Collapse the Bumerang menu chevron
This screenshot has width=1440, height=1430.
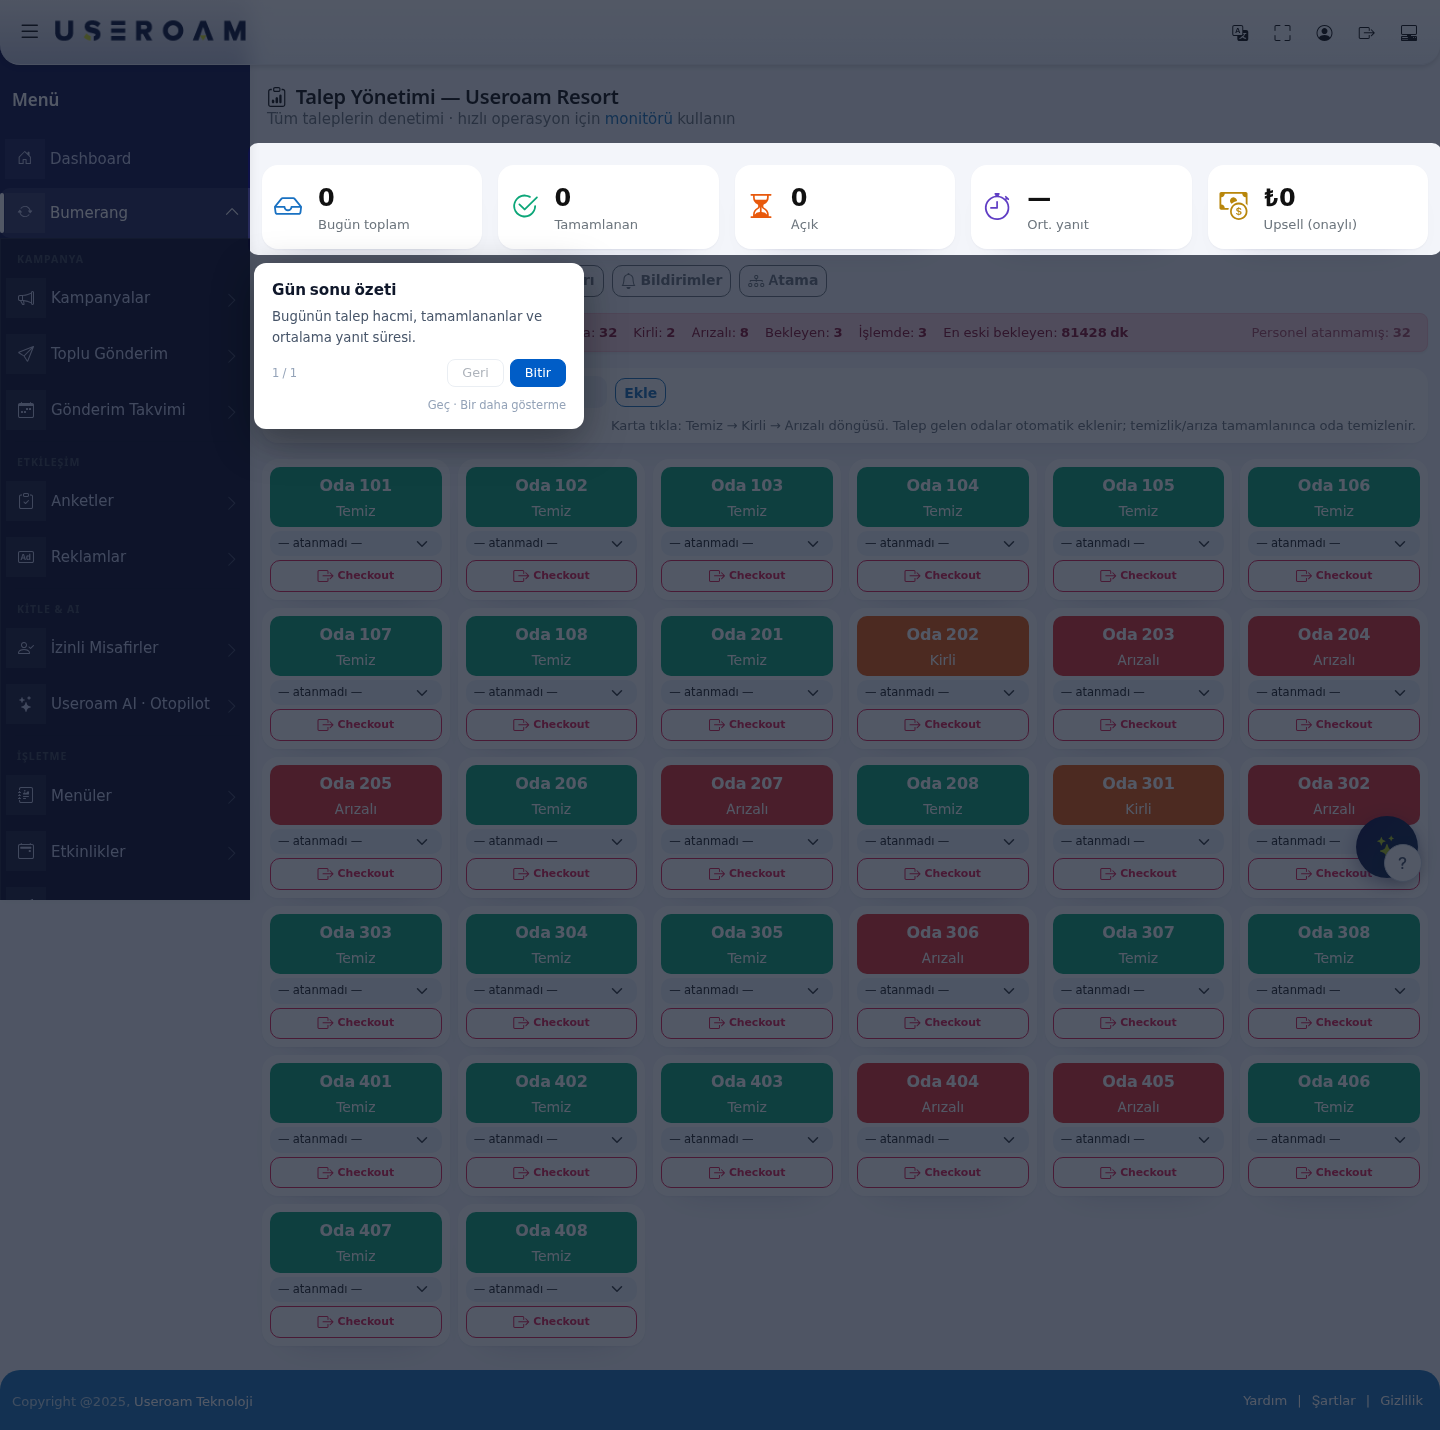click(232, 212)
